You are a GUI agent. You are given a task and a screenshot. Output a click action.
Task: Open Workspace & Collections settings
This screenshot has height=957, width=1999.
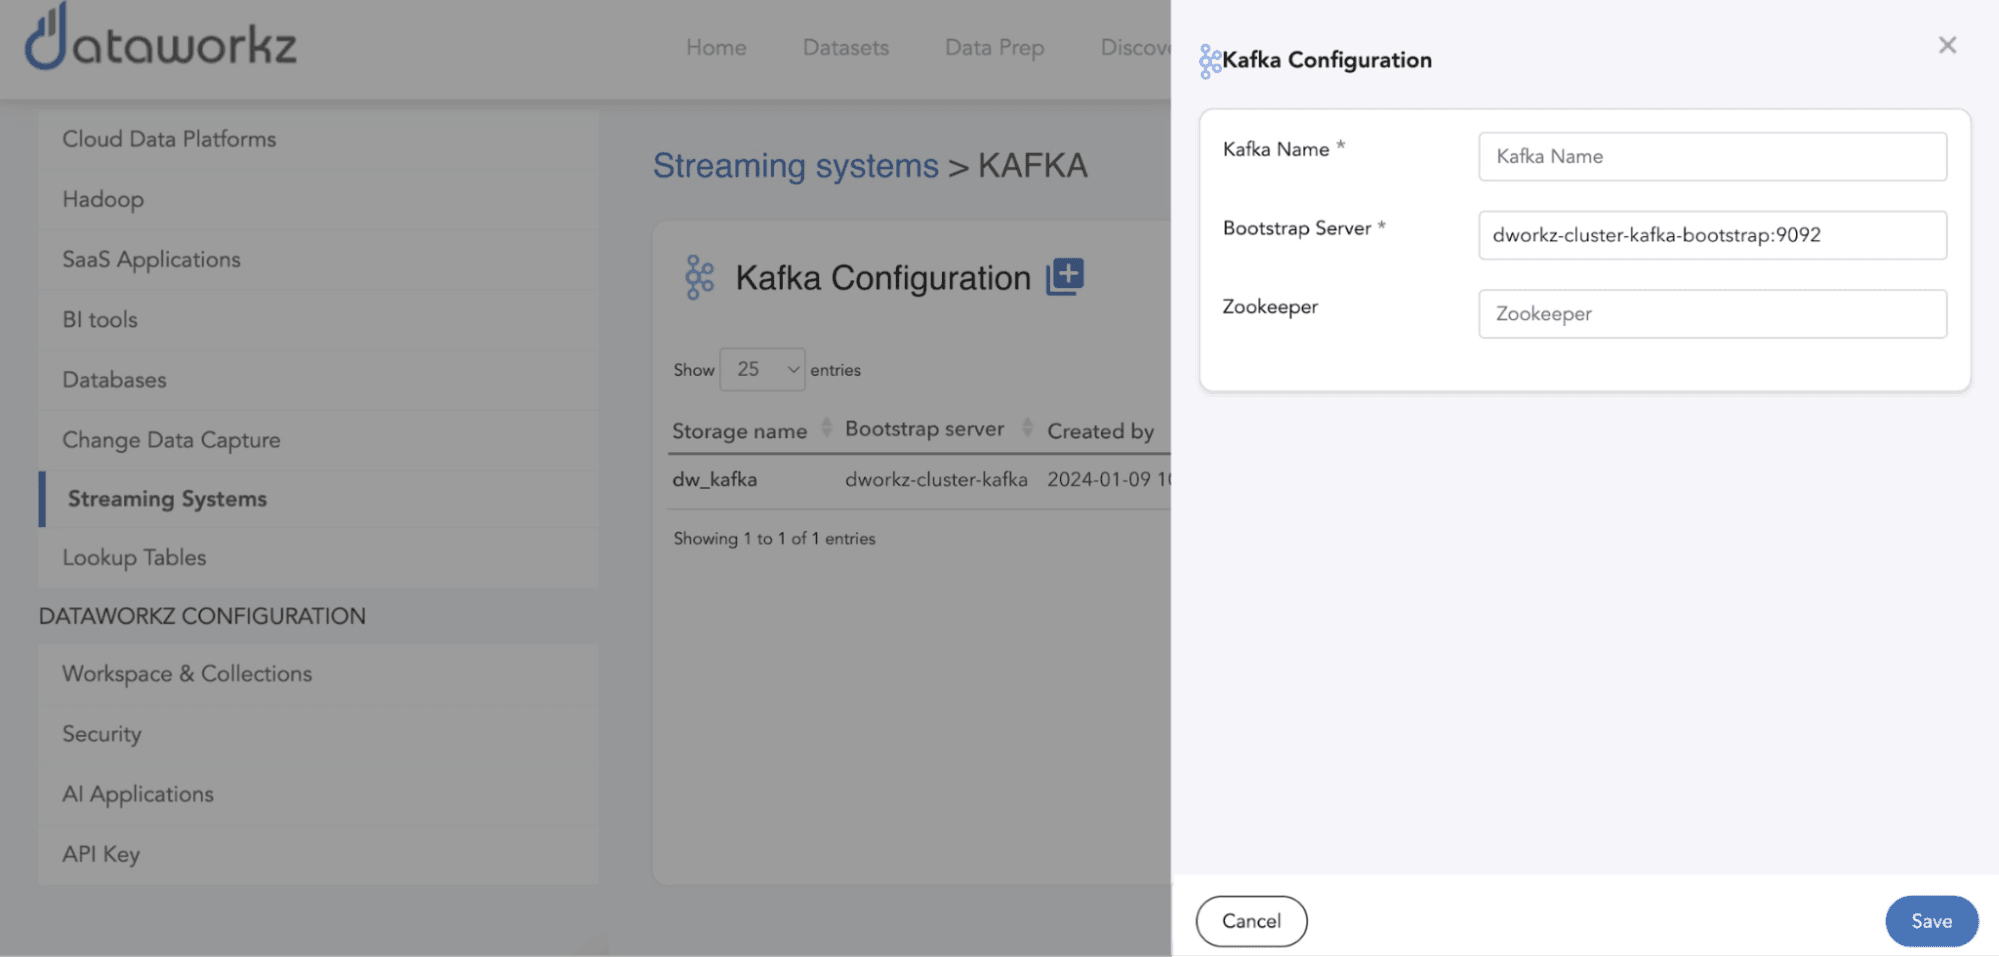pos(187,674)
